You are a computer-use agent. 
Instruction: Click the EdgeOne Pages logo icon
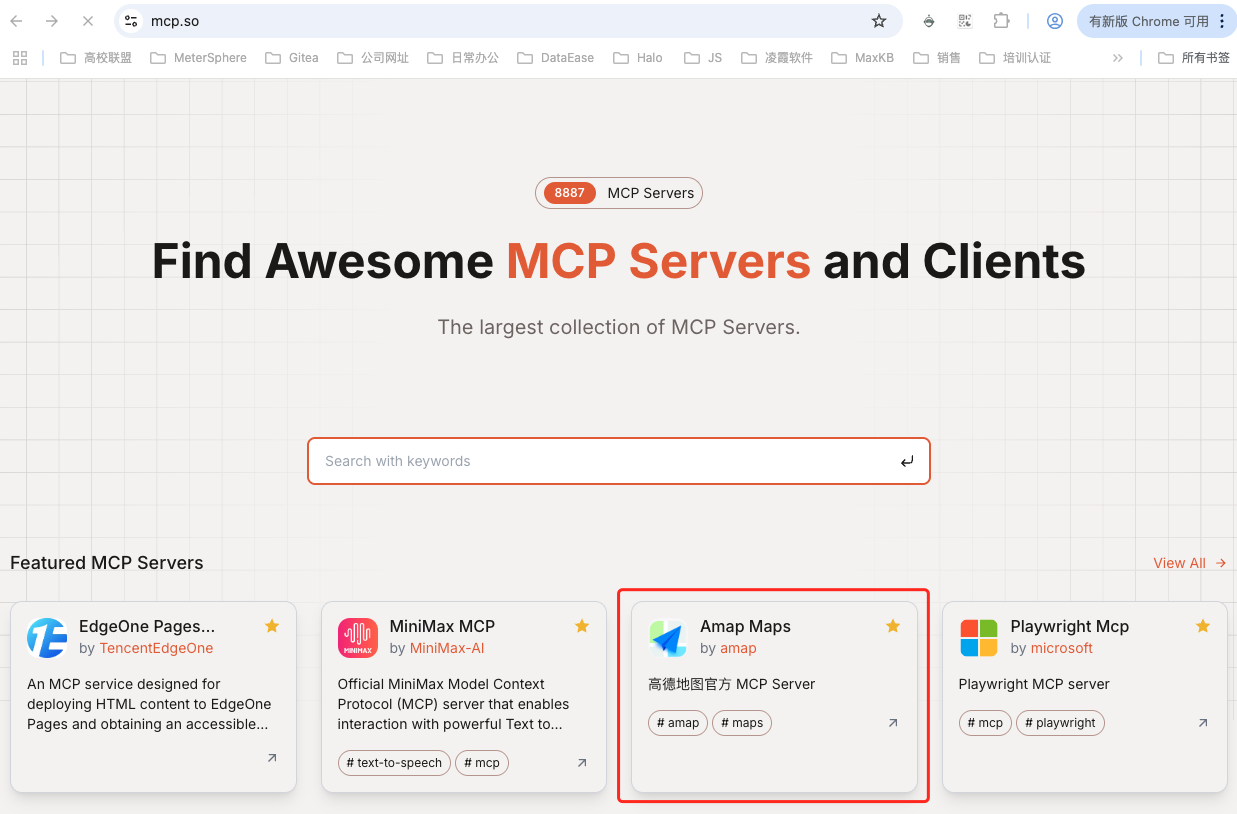(x=46, y=637)
